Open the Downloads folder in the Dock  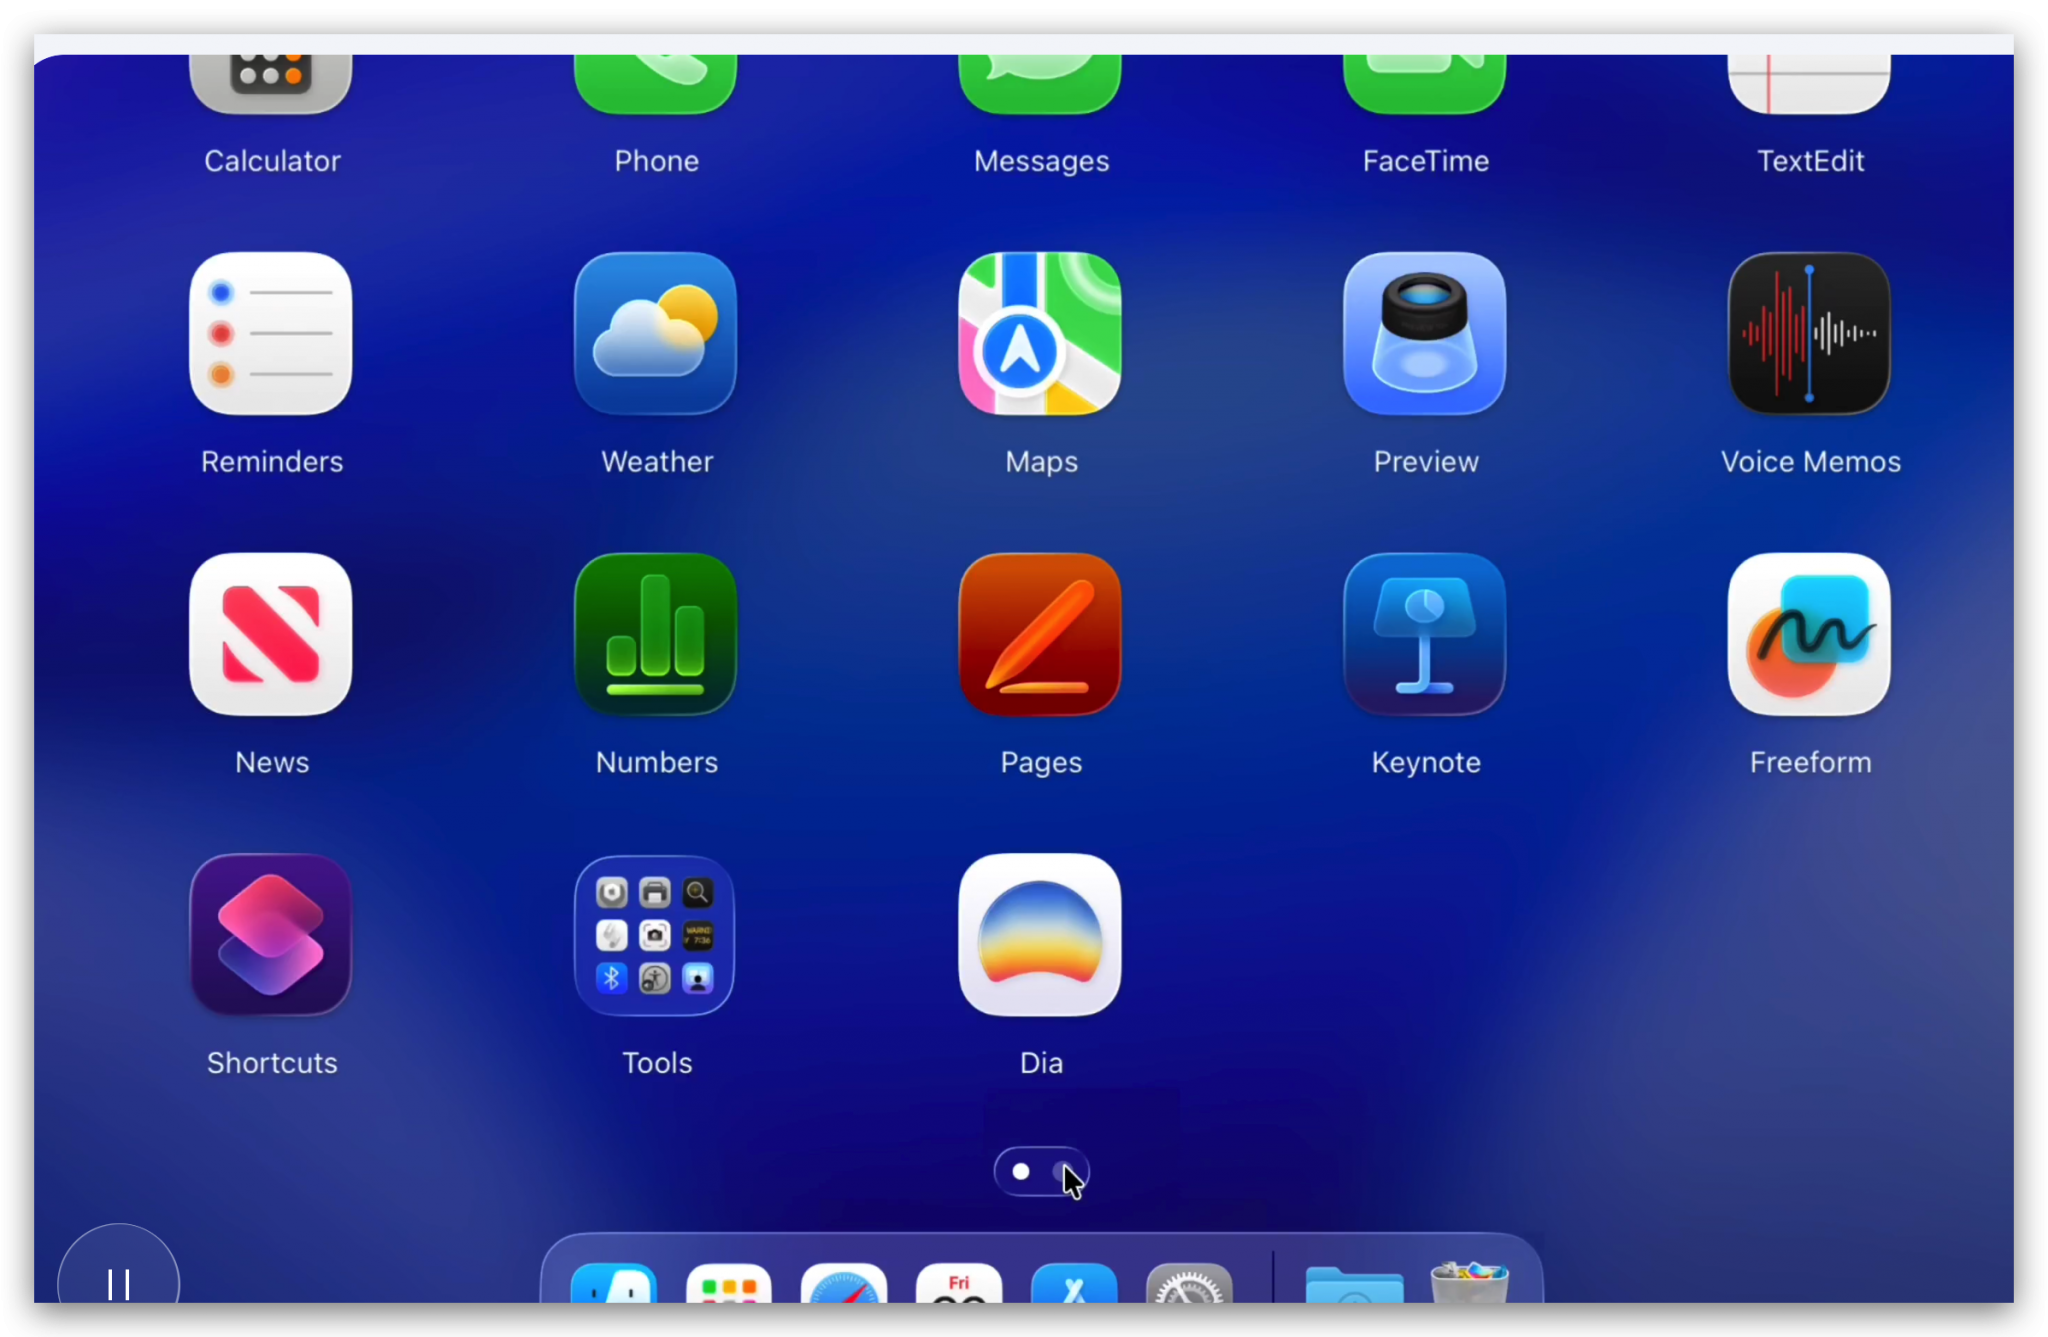tap(1354, 1283)
